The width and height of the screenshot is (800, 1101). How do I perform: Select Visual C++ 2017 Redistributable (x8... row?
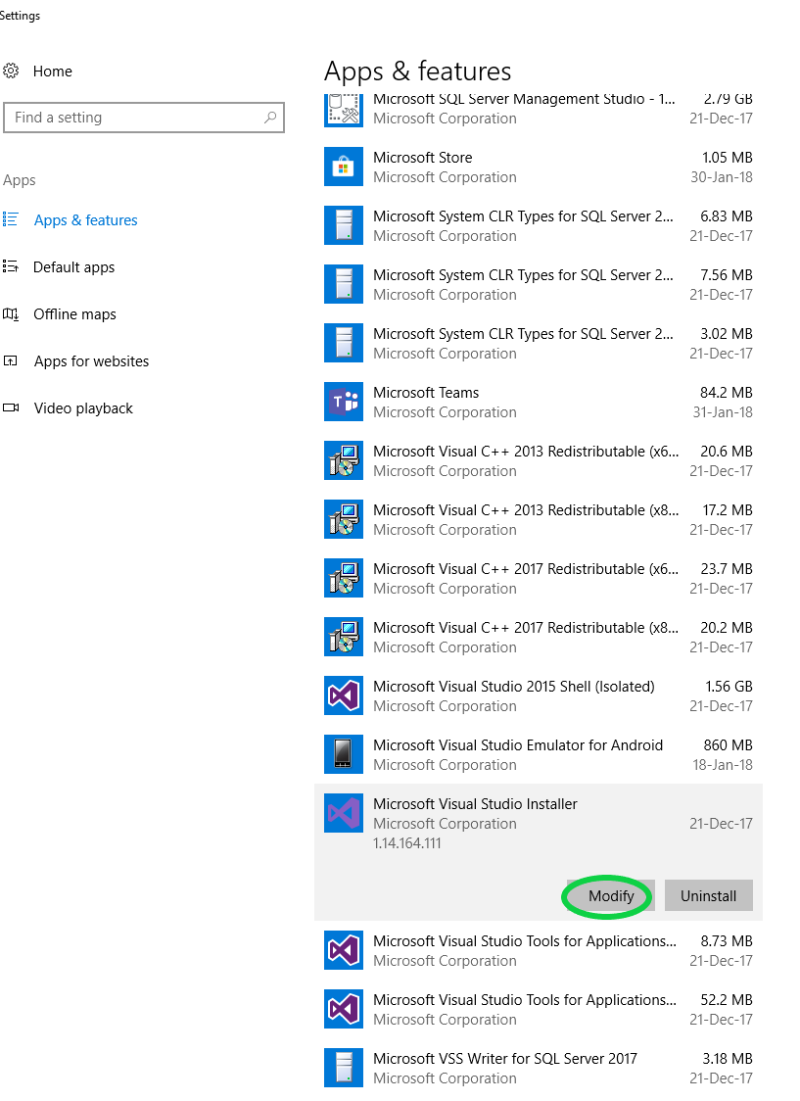[538, 637]
